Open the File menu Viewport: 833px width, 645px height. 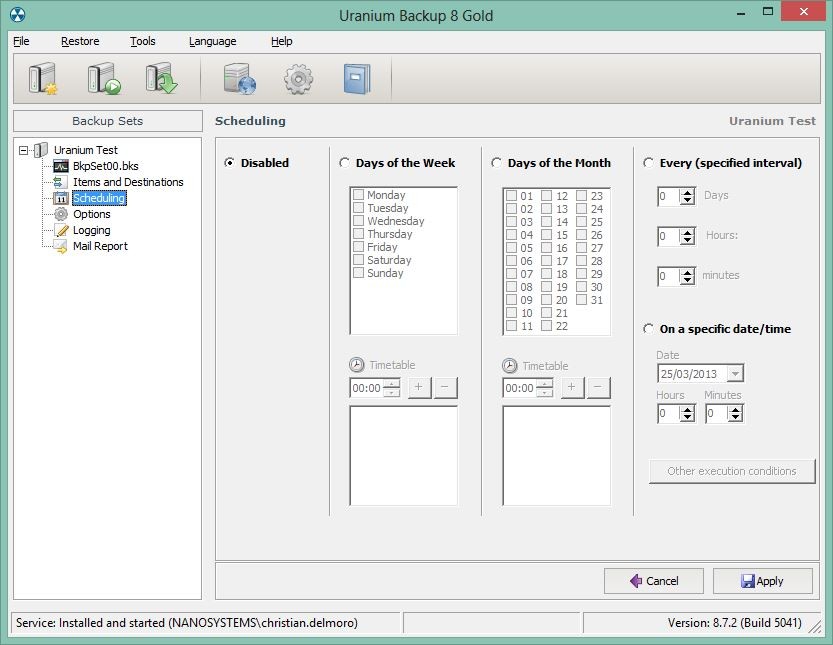tap(21, 41)
